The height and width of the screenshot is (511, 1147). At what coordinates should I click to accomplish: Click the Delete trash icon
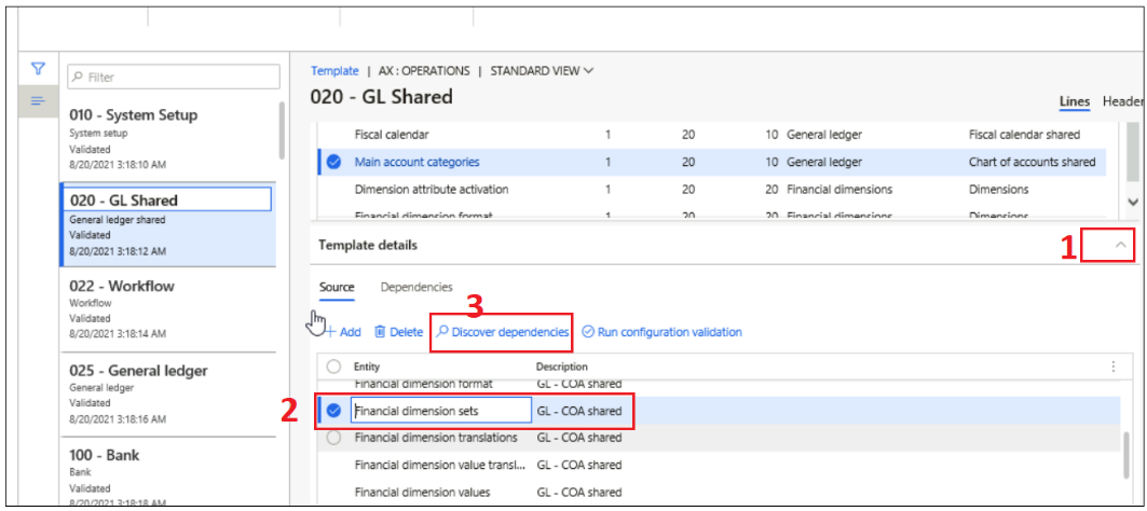tap(380, 332)
